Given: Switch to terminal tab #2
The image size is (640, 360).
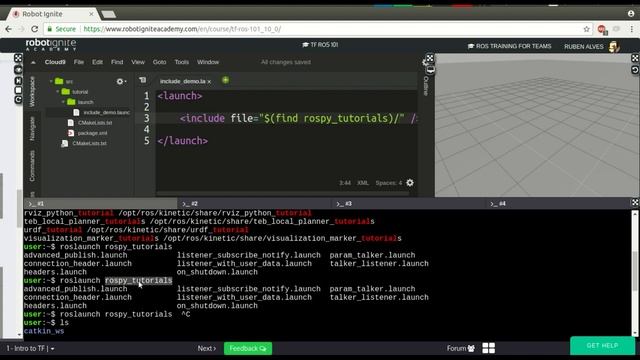Looking at the screenshot, I should (254, 203).
